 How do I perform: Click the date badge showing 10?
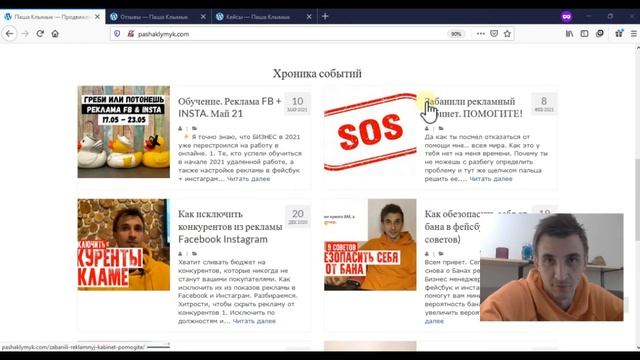click(298, 104)
